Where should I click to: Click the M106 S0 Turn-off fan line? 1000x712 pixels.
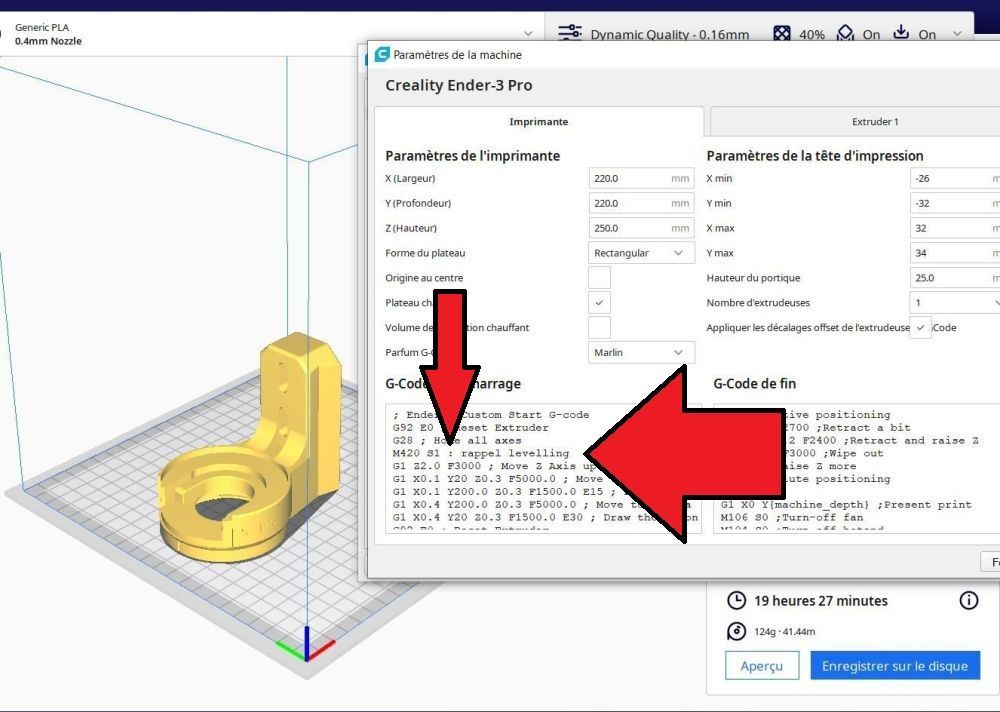pos(791,517)
